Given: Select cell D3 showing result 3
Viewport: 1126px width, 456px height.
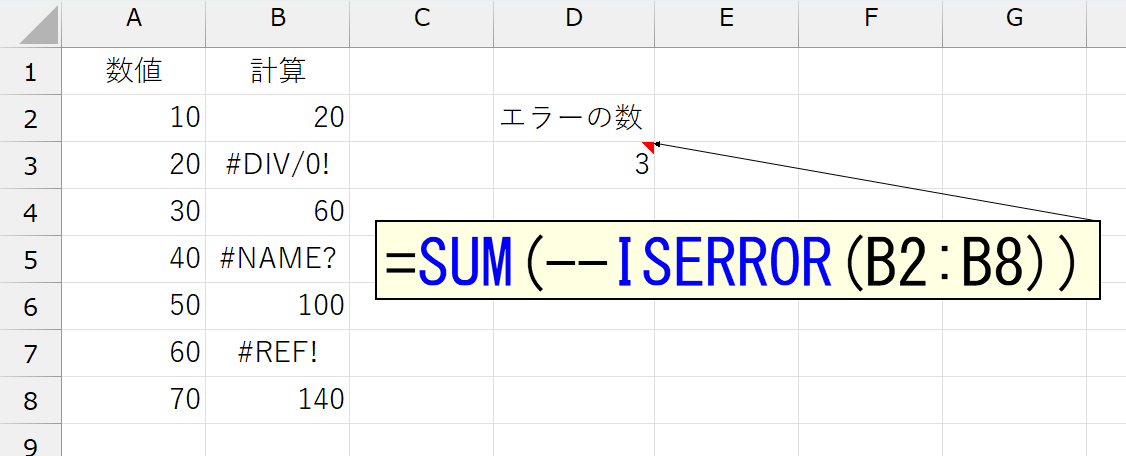Looking at the screenshot, I should pyautogui.click(x=574, y=165).
